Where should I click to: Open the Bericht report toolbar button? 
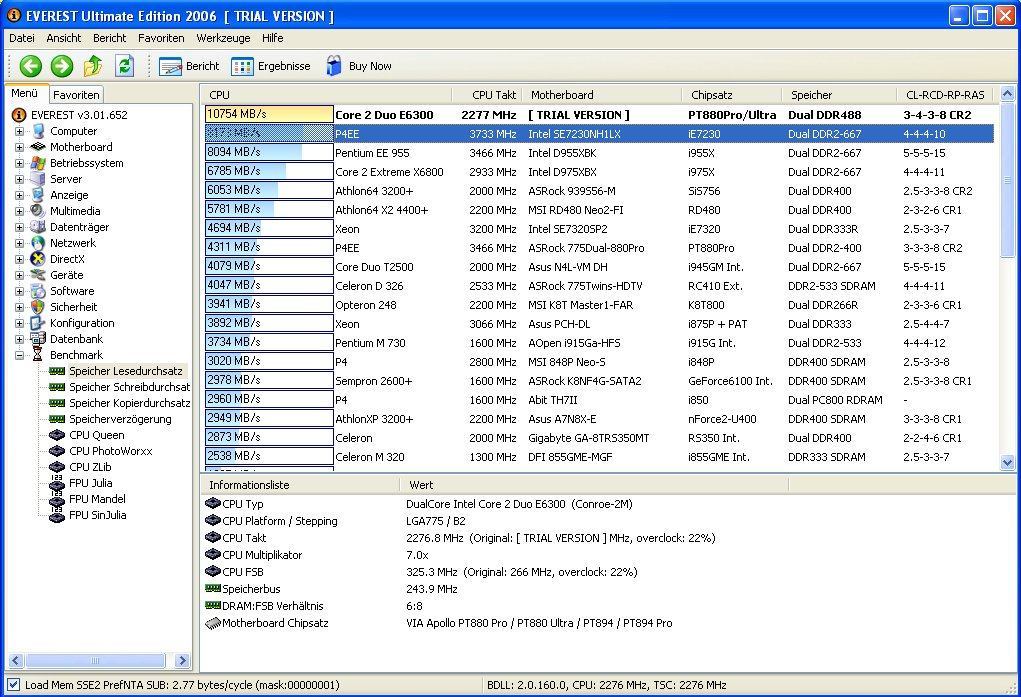coord(189,66)
